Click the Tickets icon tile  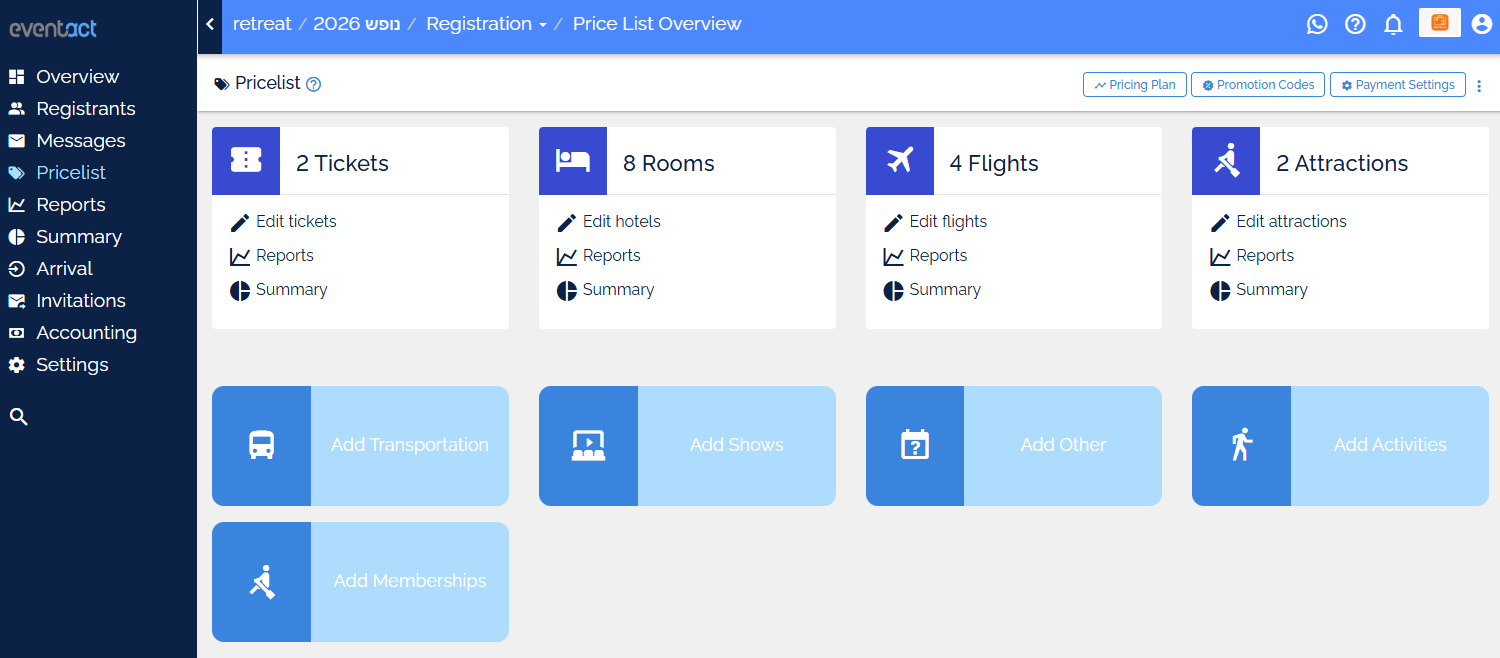point(246,161)
